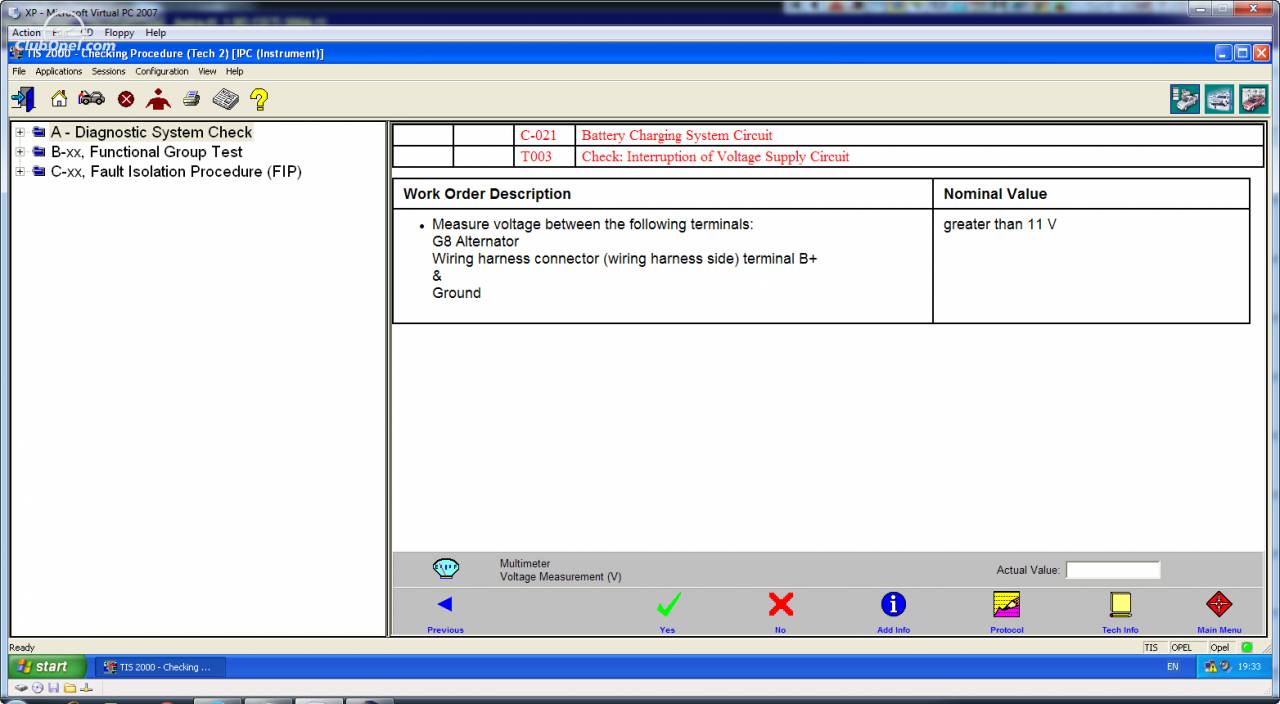Expand A - Diagnostic System Check node
Viewport: 1280px width, 704px height.
coord(20,132)
